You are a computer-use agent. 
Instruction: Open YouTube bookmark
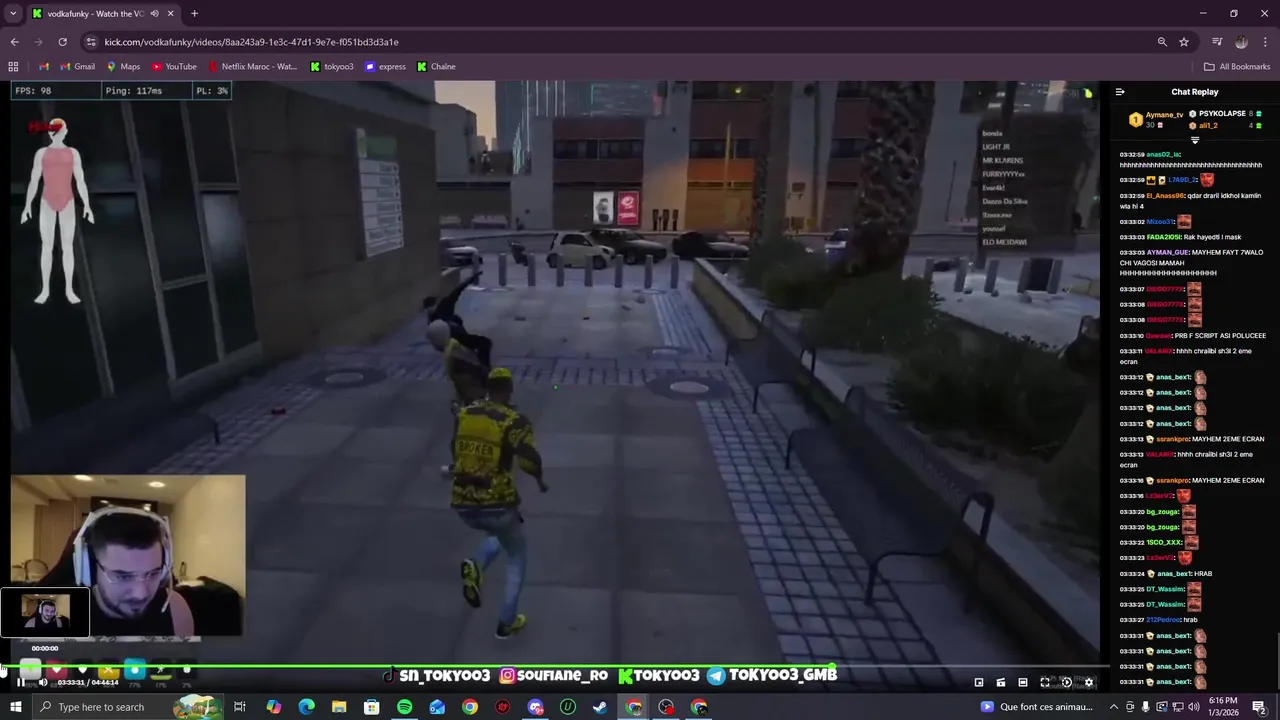tap(173, 67)
